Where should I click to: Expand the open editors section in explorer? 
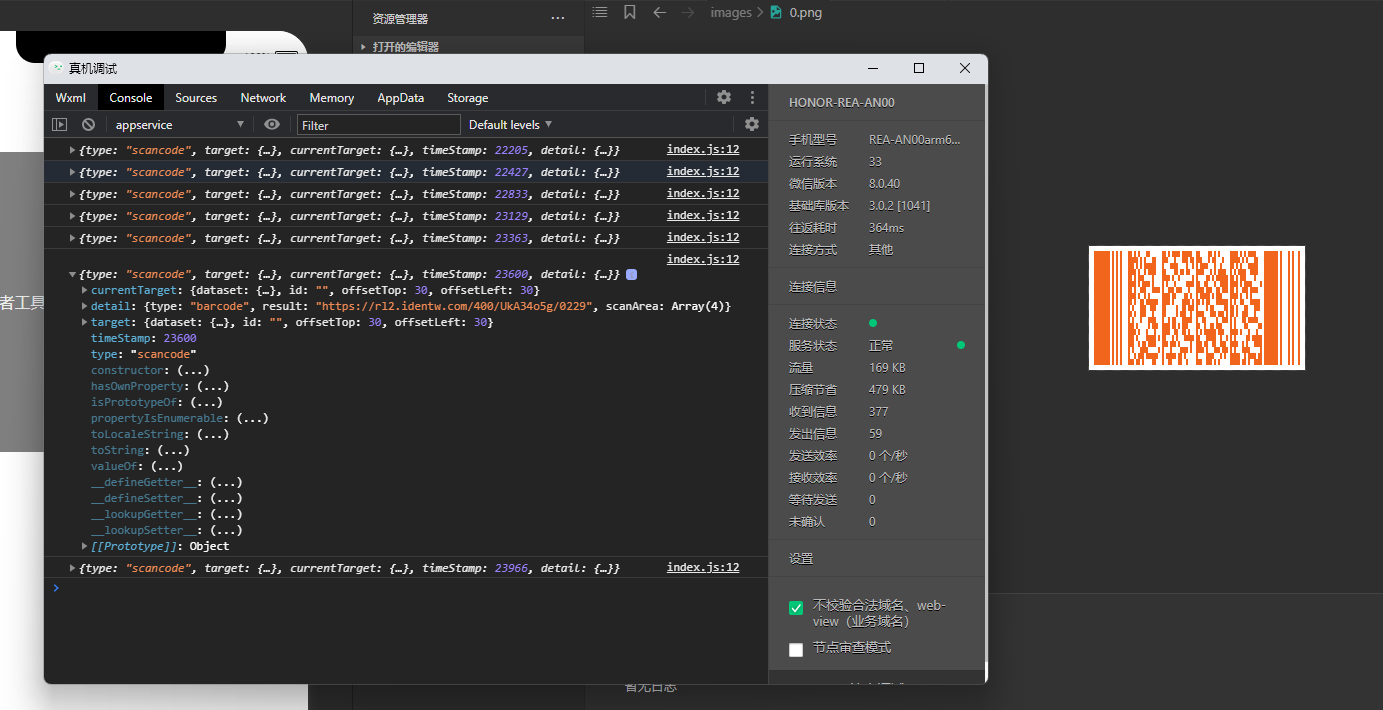(362, 47)
